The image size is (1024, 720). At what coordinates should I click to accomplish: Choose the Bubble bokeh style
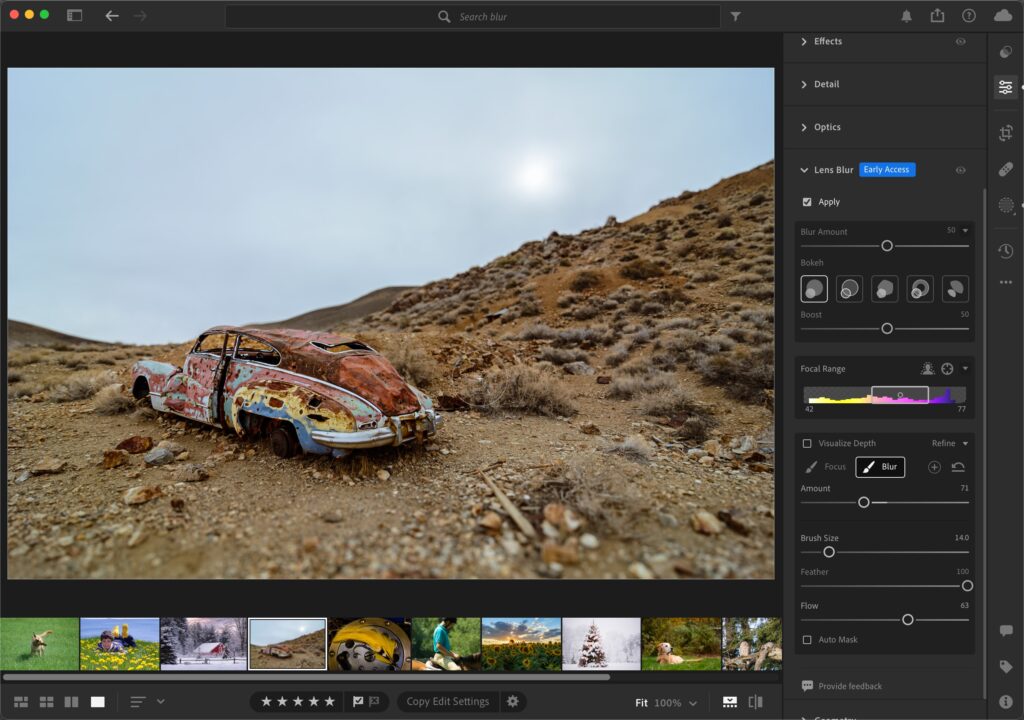click(850, 289)
